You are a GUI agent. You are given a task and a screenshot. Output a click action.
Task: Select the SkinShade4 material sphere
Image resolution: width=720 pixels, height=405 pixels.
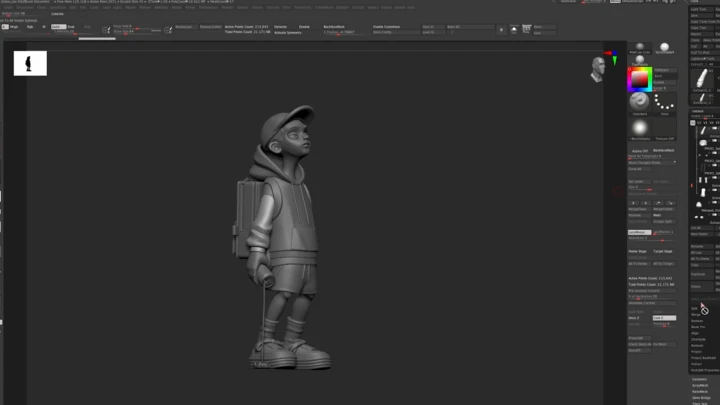pos(664,47)
